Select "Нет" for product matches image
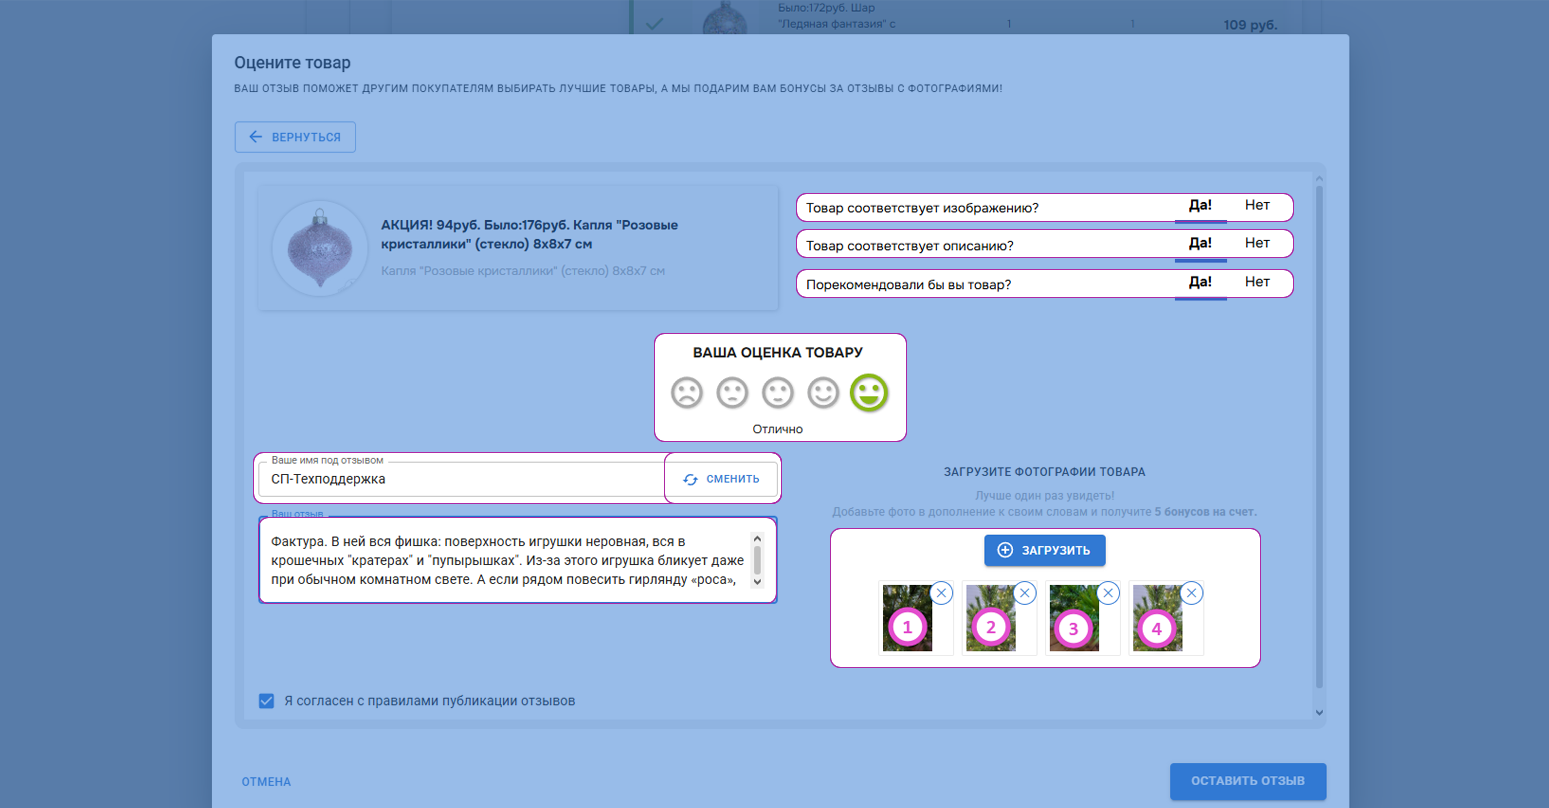 click(x=1257, y=206)
